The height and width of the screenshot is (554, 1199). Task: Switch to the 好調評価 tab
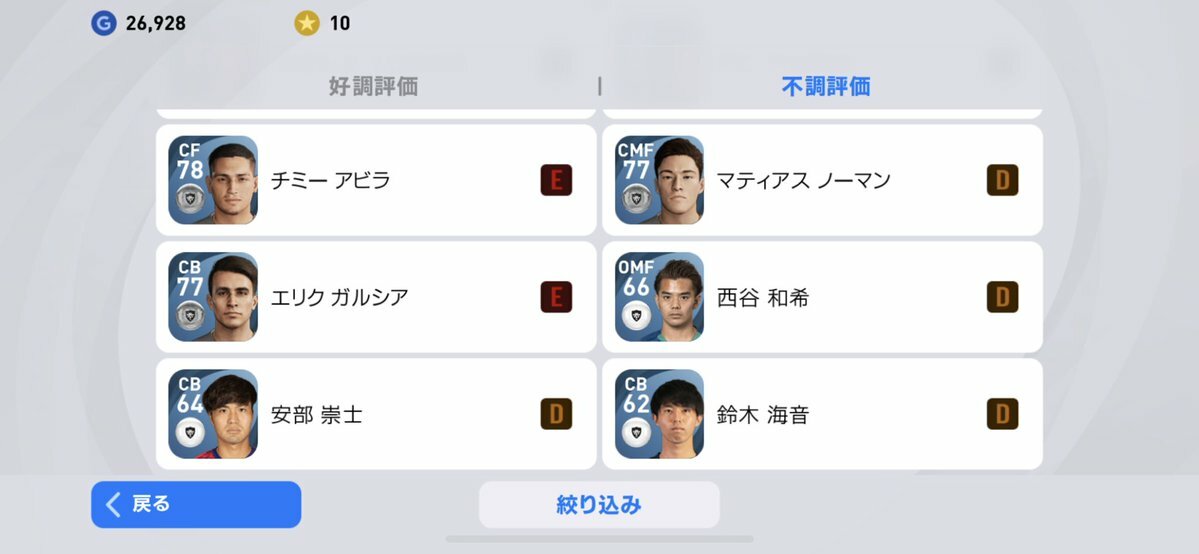[373, 86]
